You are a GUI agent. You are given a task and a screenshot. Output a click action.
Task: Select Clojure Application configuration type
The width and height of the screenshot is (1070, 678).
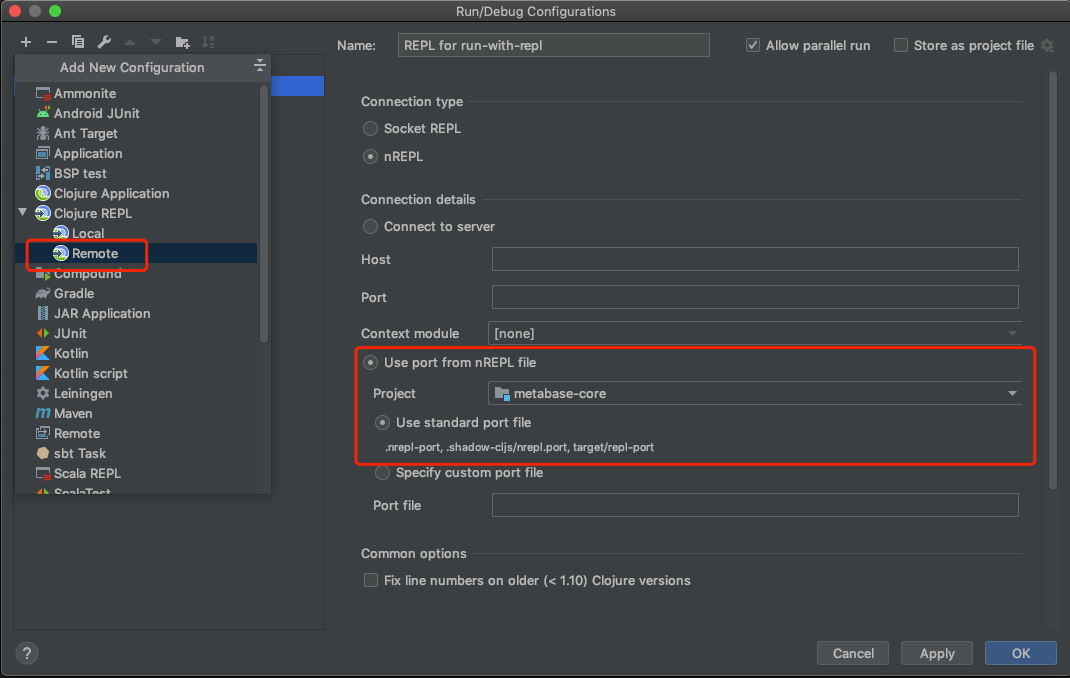click(x=111, y=194)
